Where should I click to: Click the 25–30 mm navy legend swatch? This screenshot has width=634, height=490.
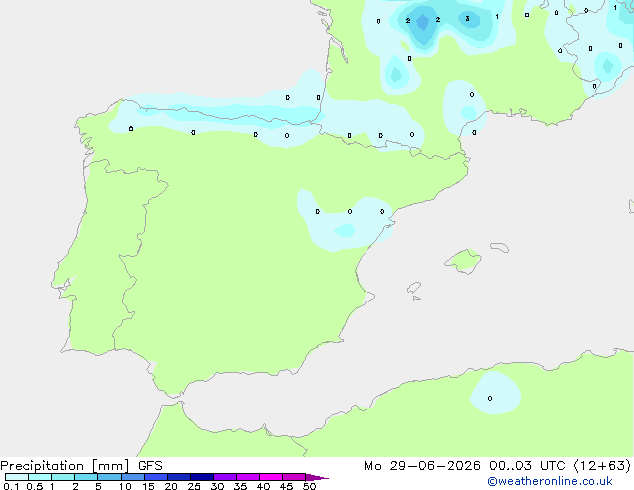point(202,477)
